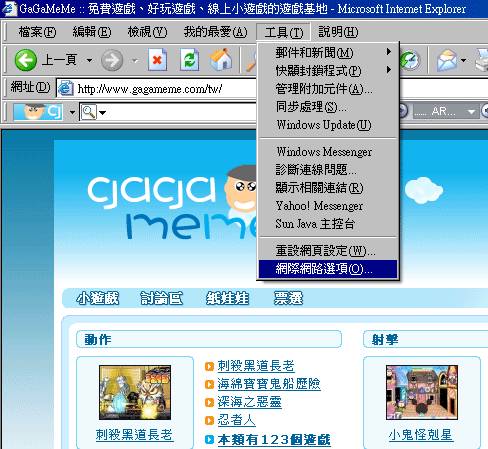Click the IE page icon in address bar
This screenshot has width=488, height=449.
coord(66,89)
